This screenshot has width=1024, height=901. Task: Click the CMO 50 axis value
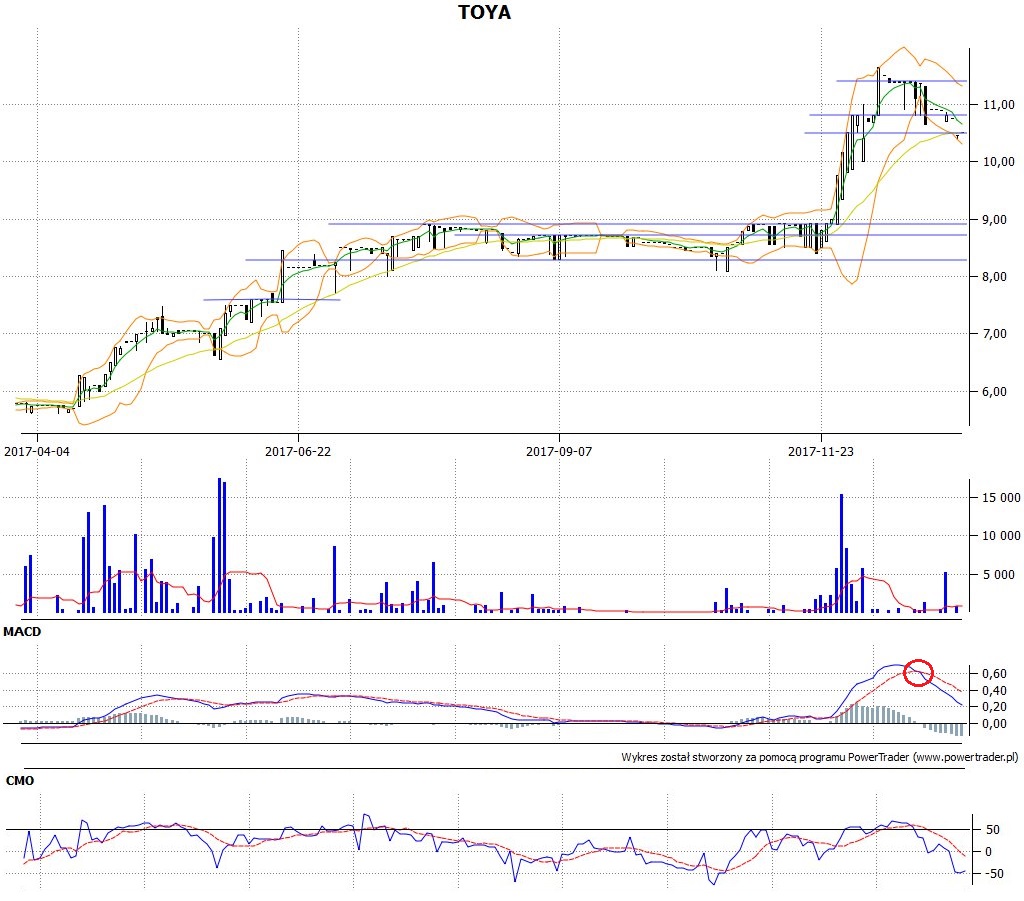point(993,830)
